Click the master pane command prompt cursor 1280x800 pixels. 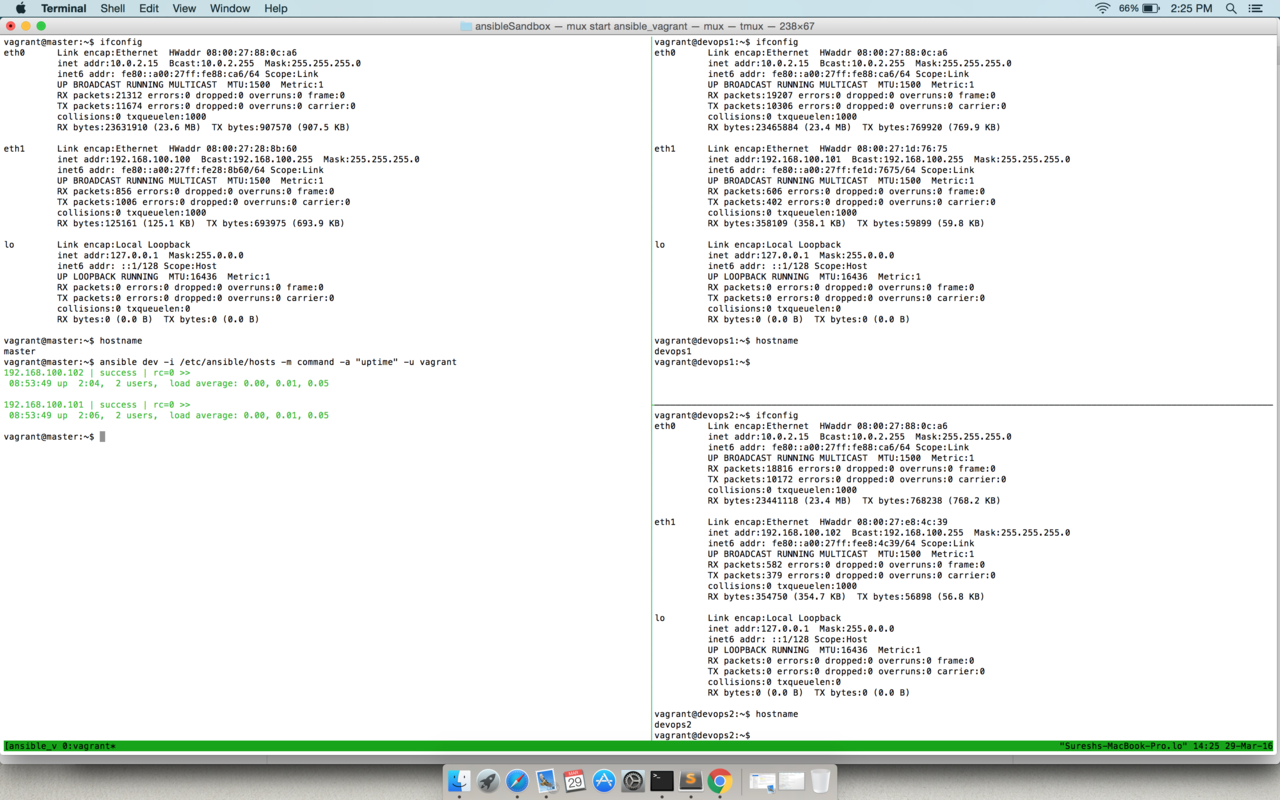(102, 437)
